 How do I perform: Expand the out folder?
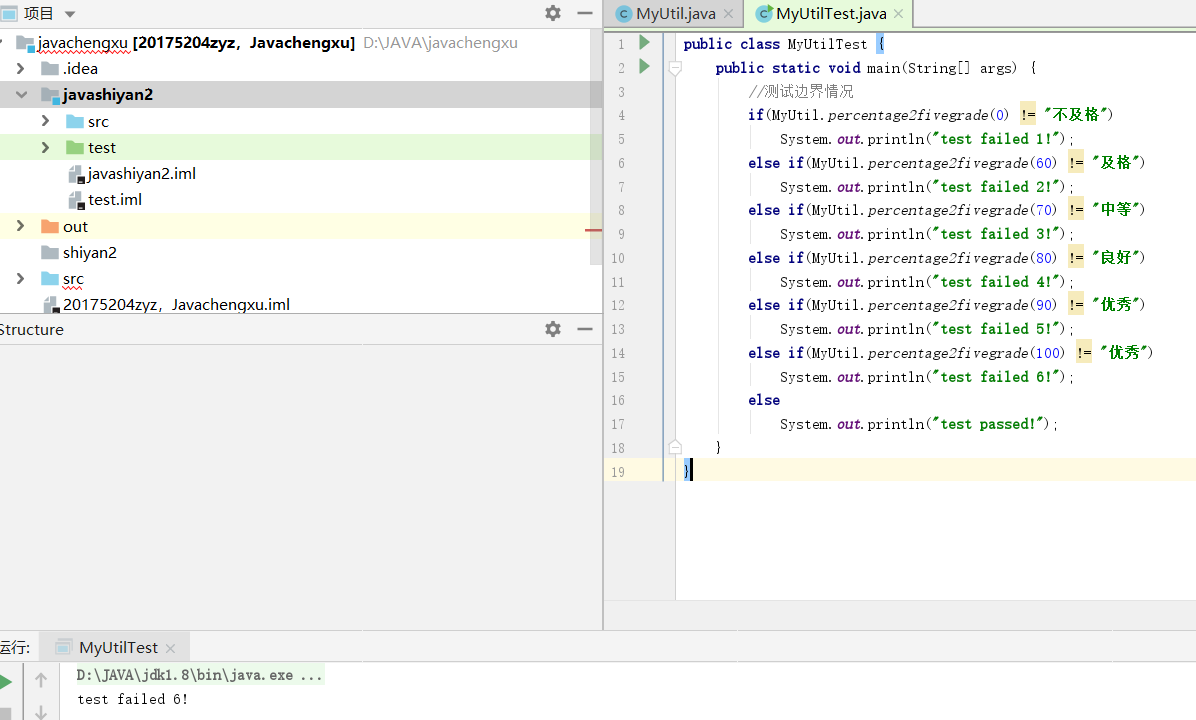coord(21,226)
